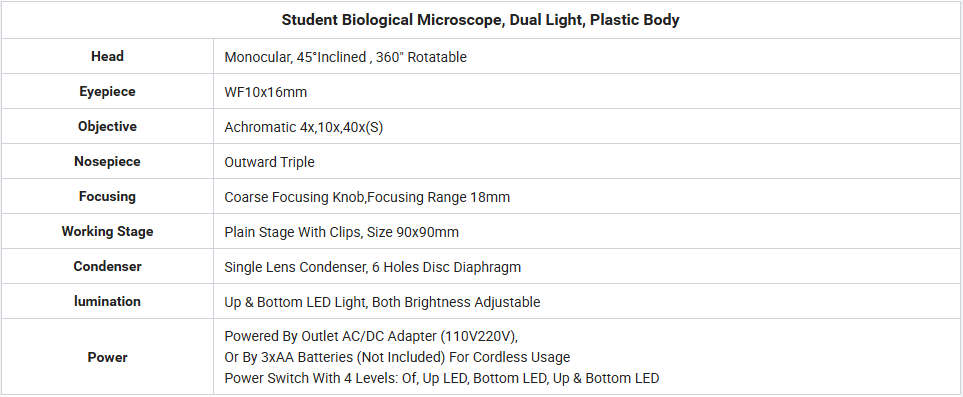Select the Objective row label
Screen dimensions: 963x397
coord(107,126)
